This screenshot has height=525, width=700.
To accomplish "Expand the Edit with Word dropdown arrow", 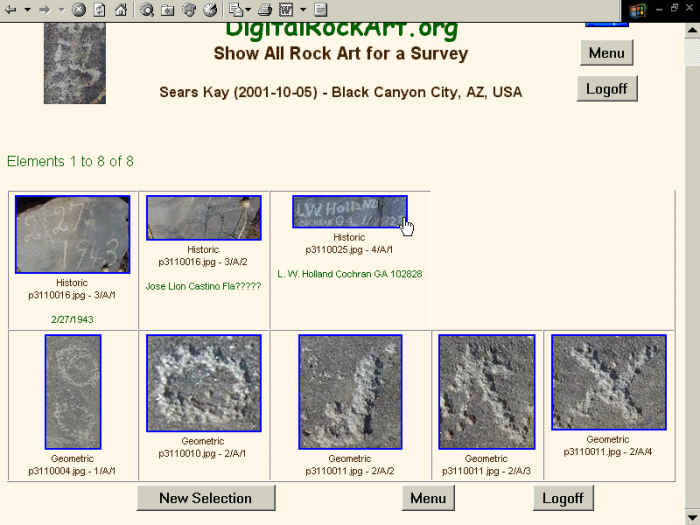I will (x=302, y=10).
